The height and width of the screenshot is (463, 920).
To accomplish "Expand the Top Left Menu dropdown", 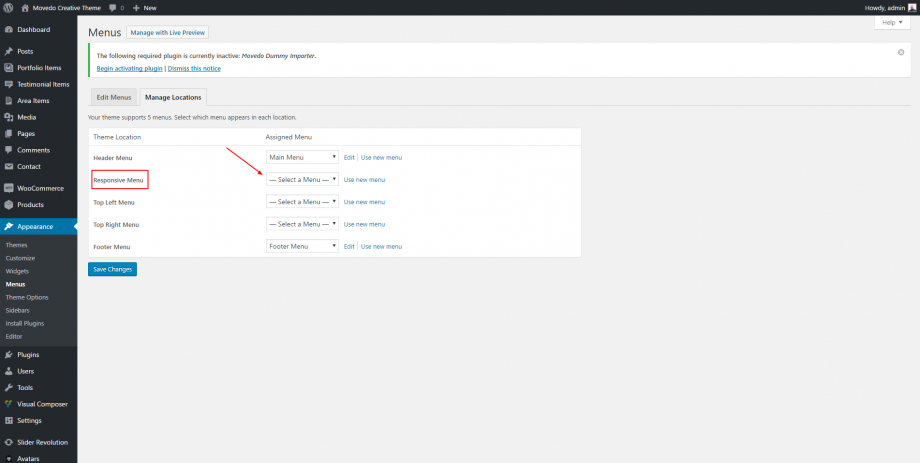I will [x=302, y=202].
